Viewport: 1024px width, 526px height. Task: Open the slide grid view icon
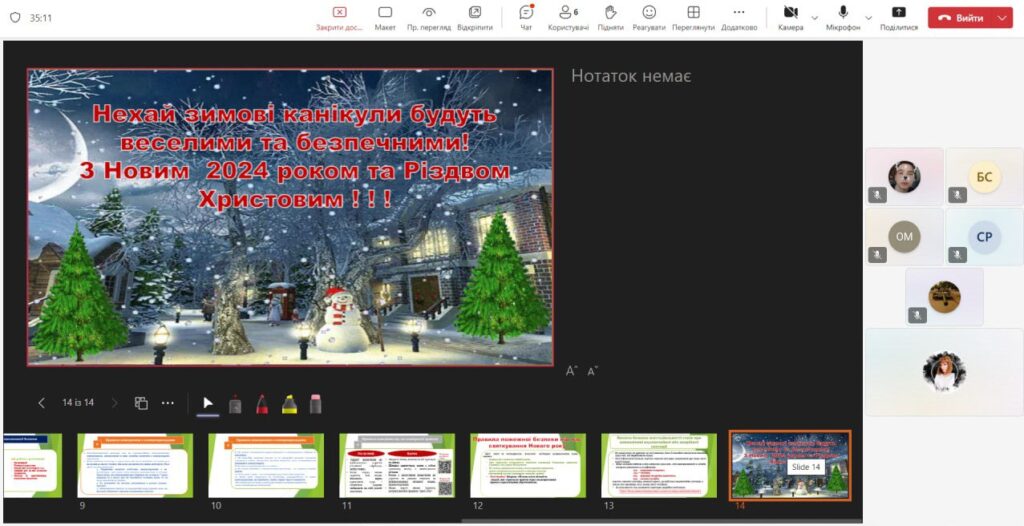pos(141,403)
